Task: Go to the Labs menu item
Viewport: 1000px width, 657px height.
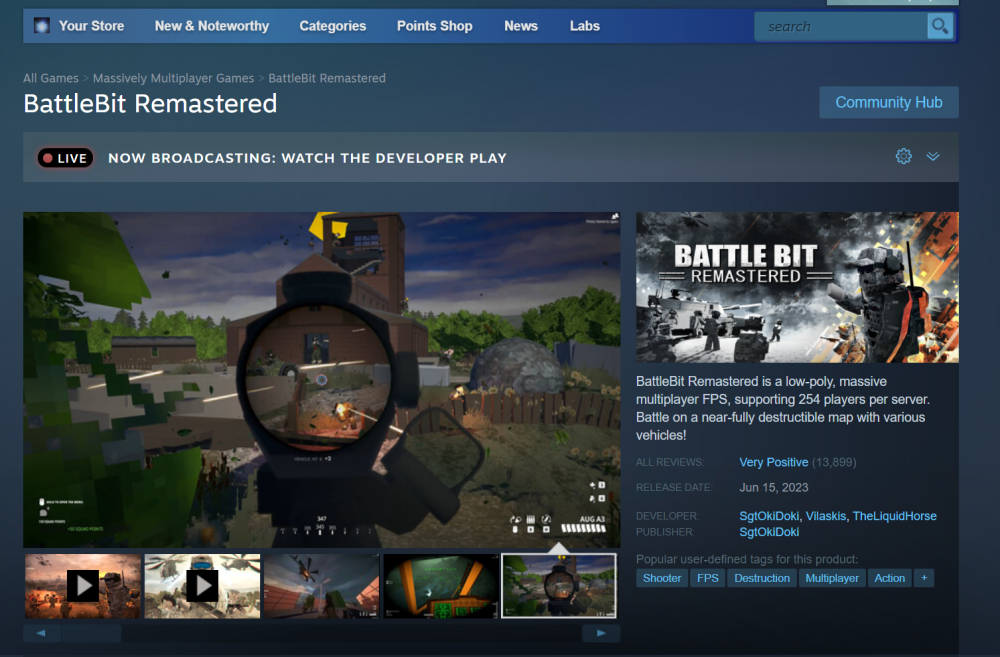Action: point(585,26)
